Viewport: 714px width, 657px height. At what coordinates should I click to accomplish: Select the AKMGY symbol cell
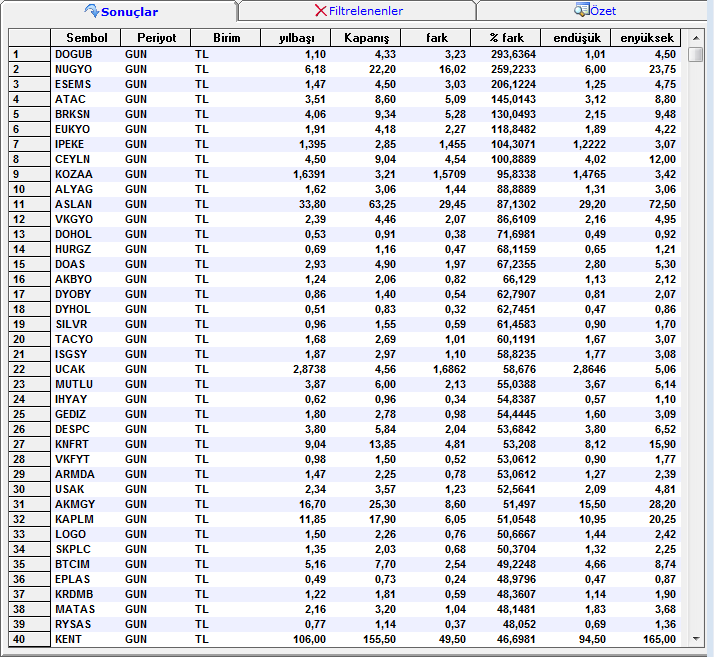click(x=86, y=504)
